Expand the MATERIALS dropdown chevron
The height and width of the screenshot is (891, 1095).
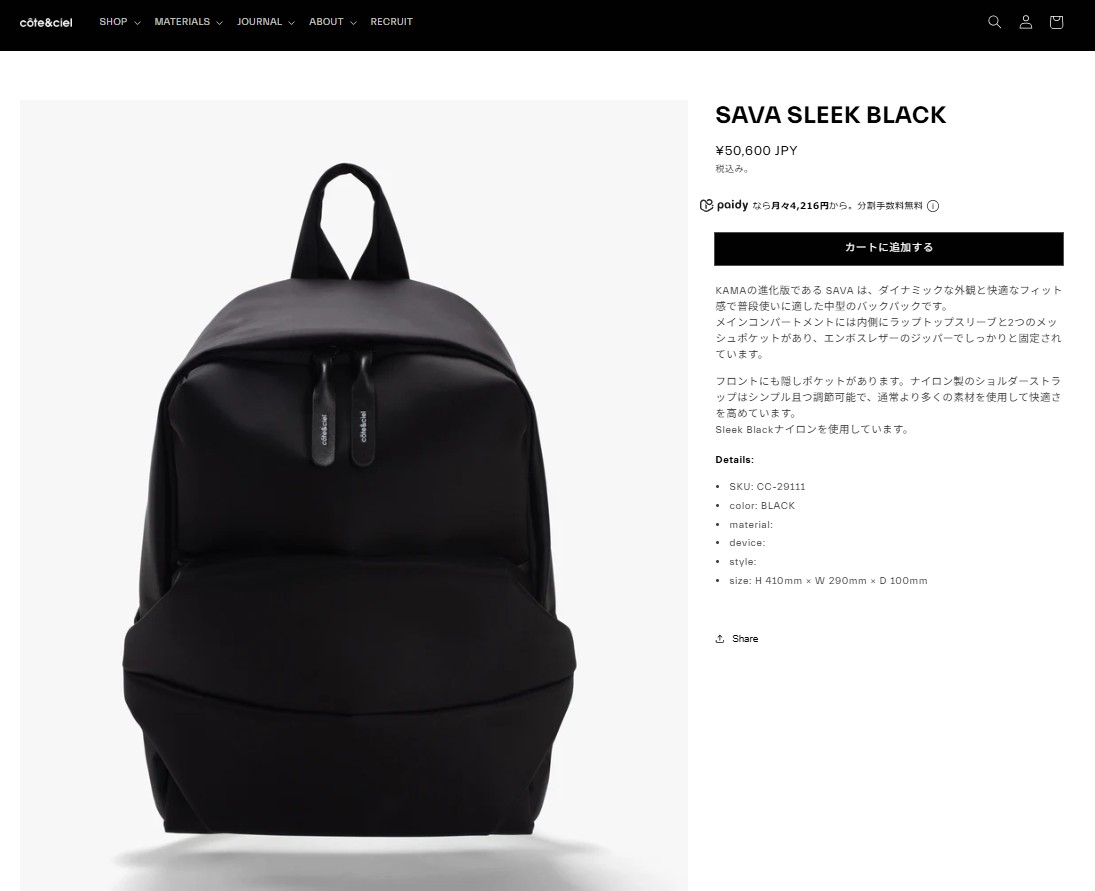tap(219, 23)
